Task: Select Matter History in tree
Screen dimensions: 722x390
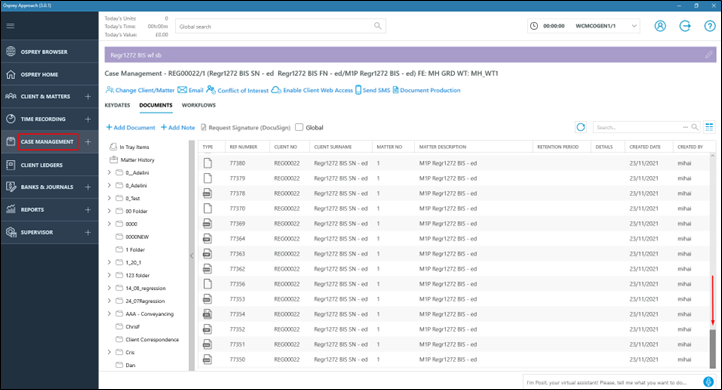Action: click(132, 160)
